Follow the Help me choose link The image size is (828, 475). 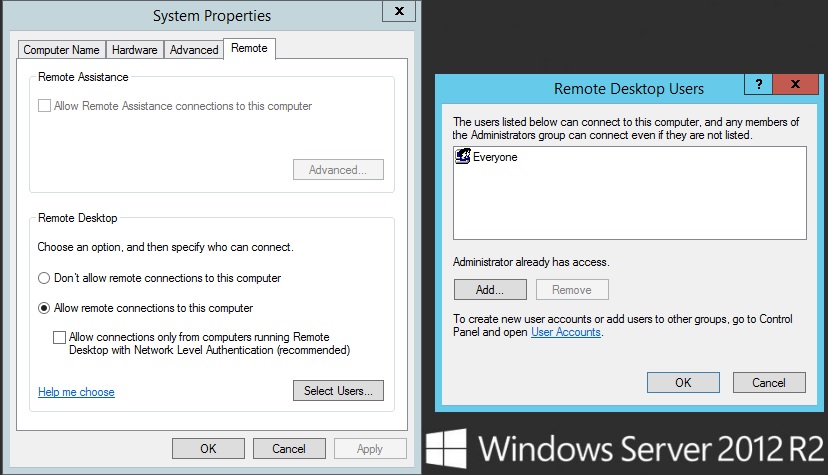click(76, 392)
